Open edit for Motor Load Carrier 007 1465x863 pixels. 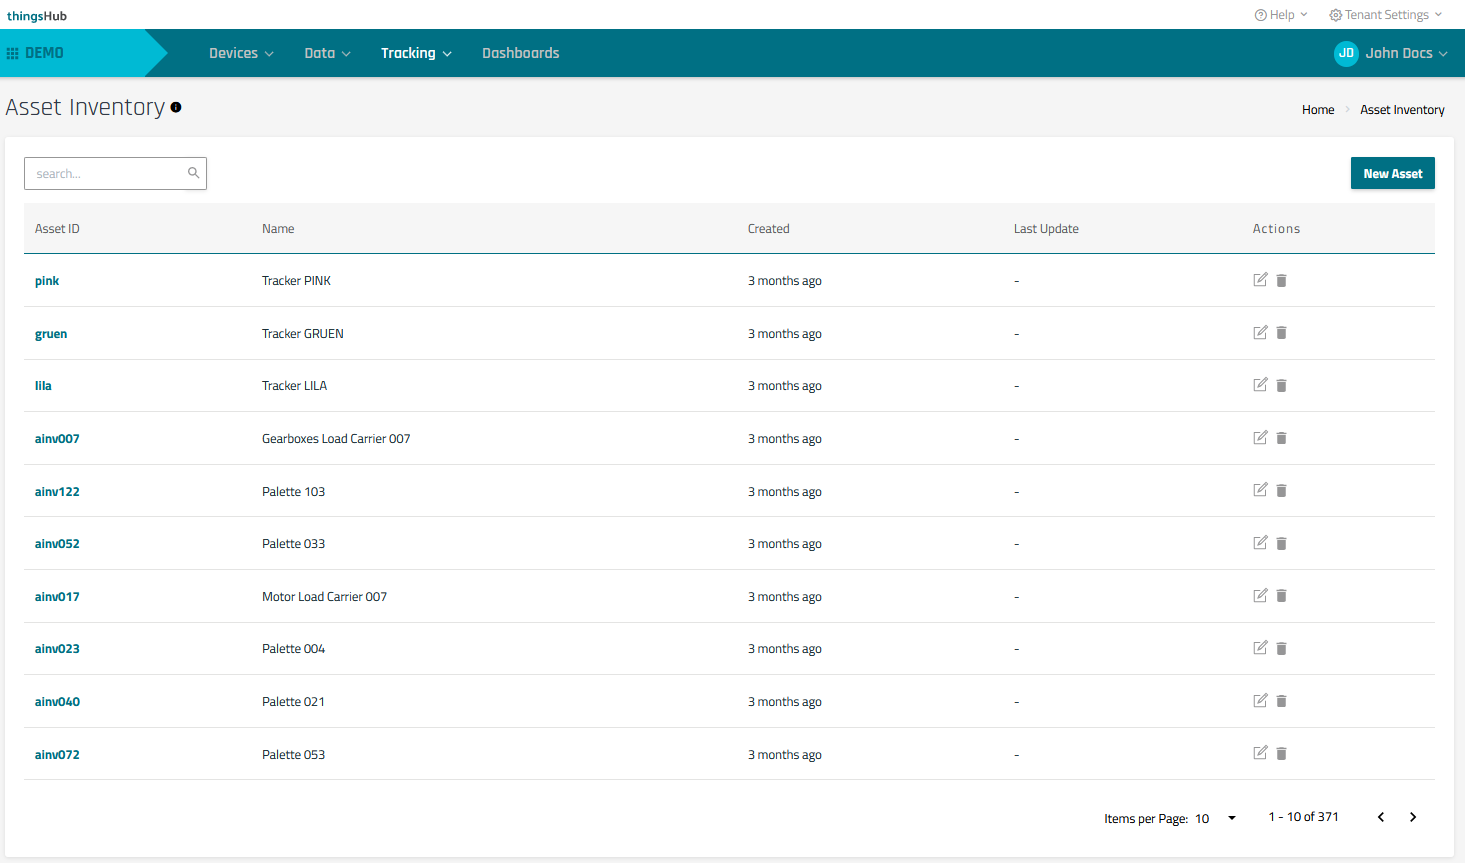(x=1260, y=596)
